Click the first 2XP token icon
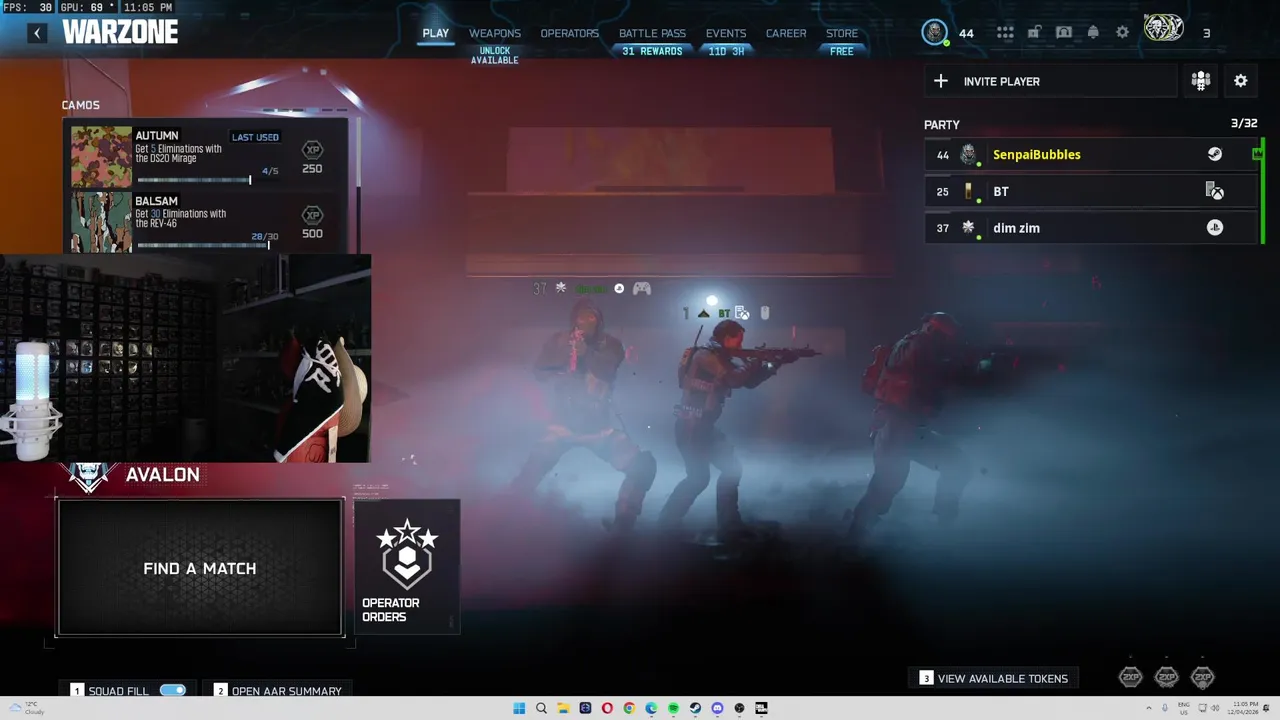This screenshot has width=1280, height=720. 1131,678
